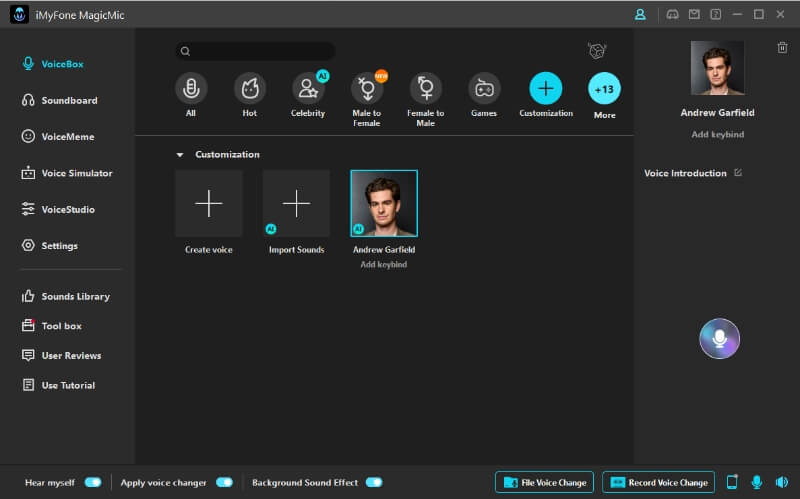The height and width of the screenshot is (499, 800).
Task: Delete voice with trash icon
Action: (x=782, y=47)
